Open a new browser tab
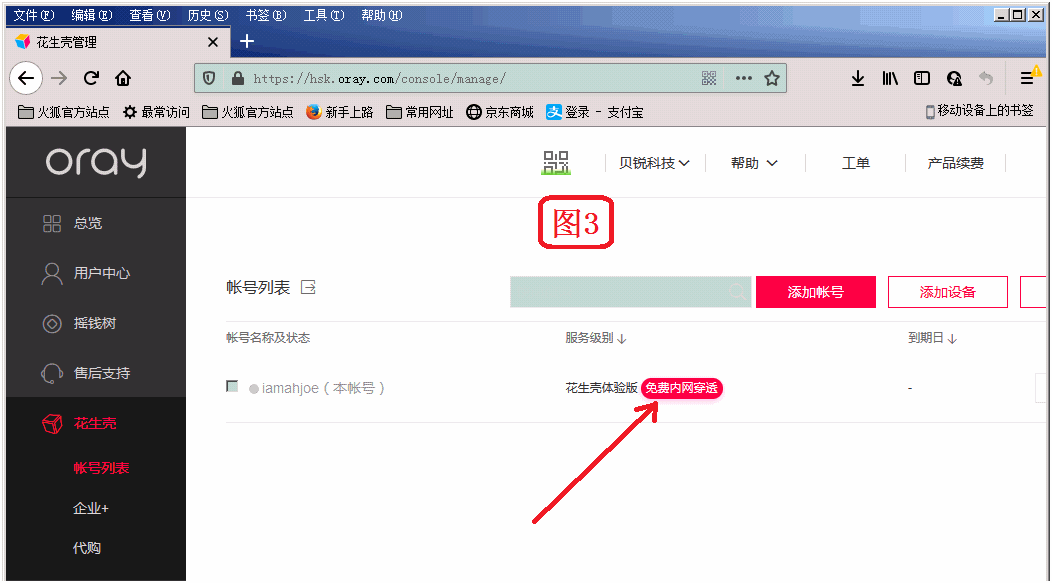 [247, 42]
